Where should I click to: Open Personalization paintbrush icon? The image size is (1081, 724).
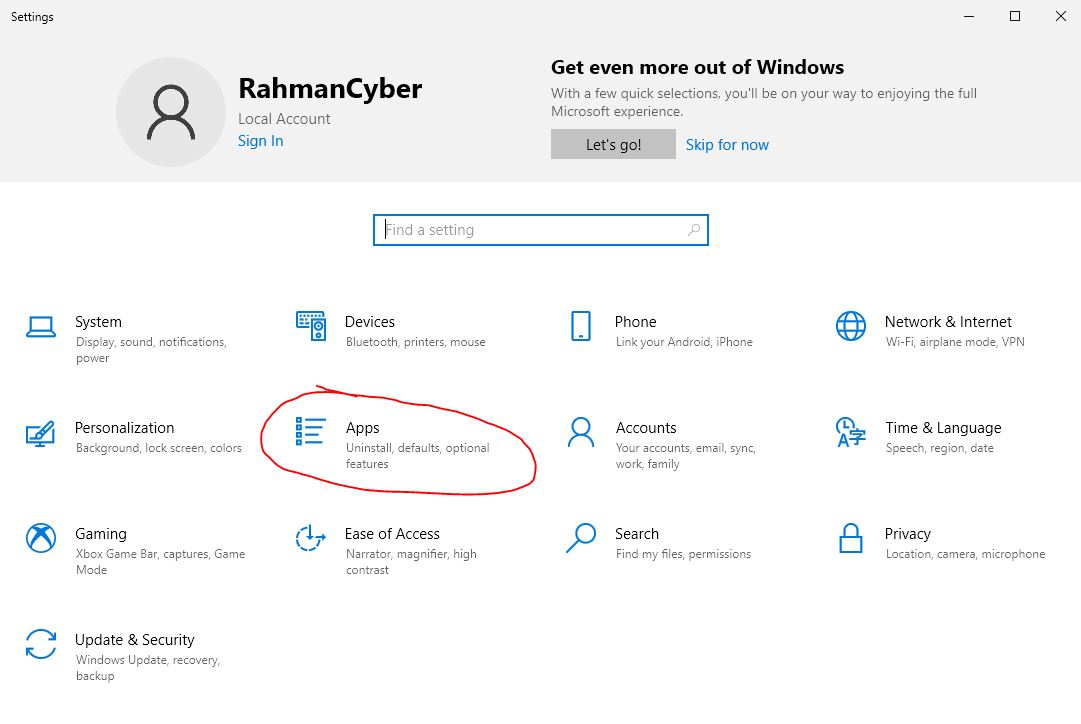(x=41, y=433)
